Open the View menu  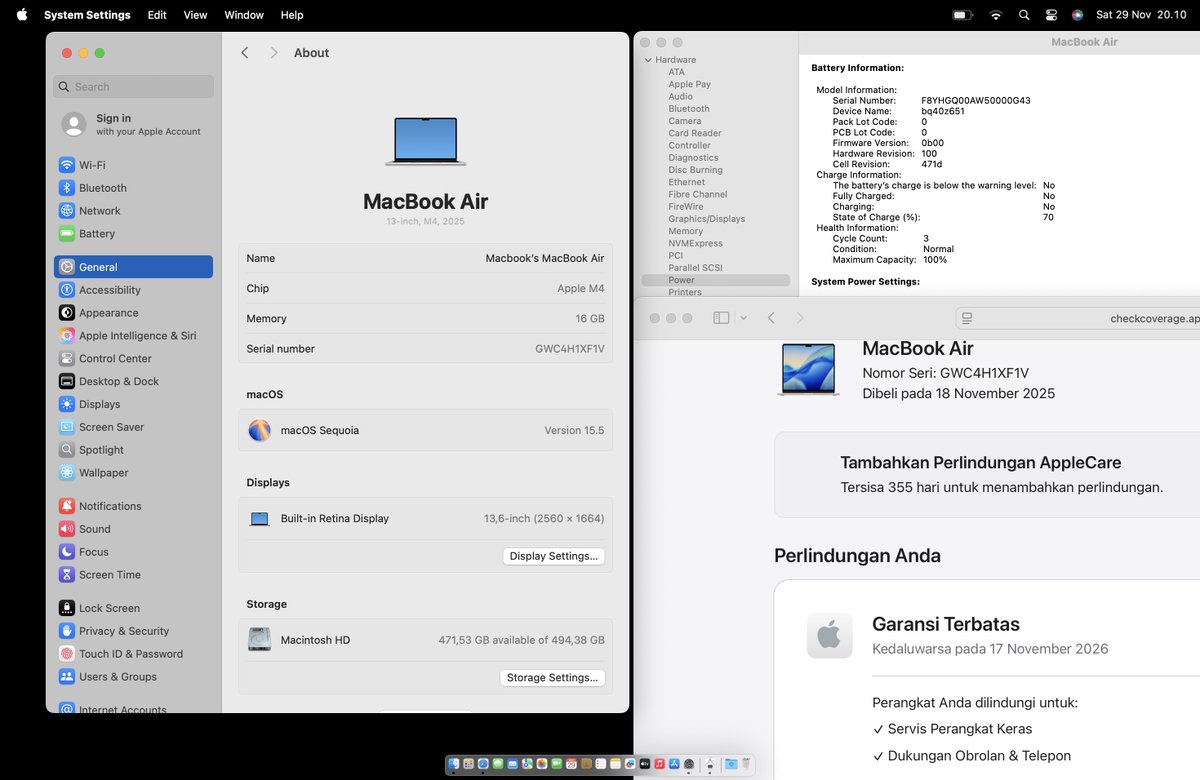point(195,15)
